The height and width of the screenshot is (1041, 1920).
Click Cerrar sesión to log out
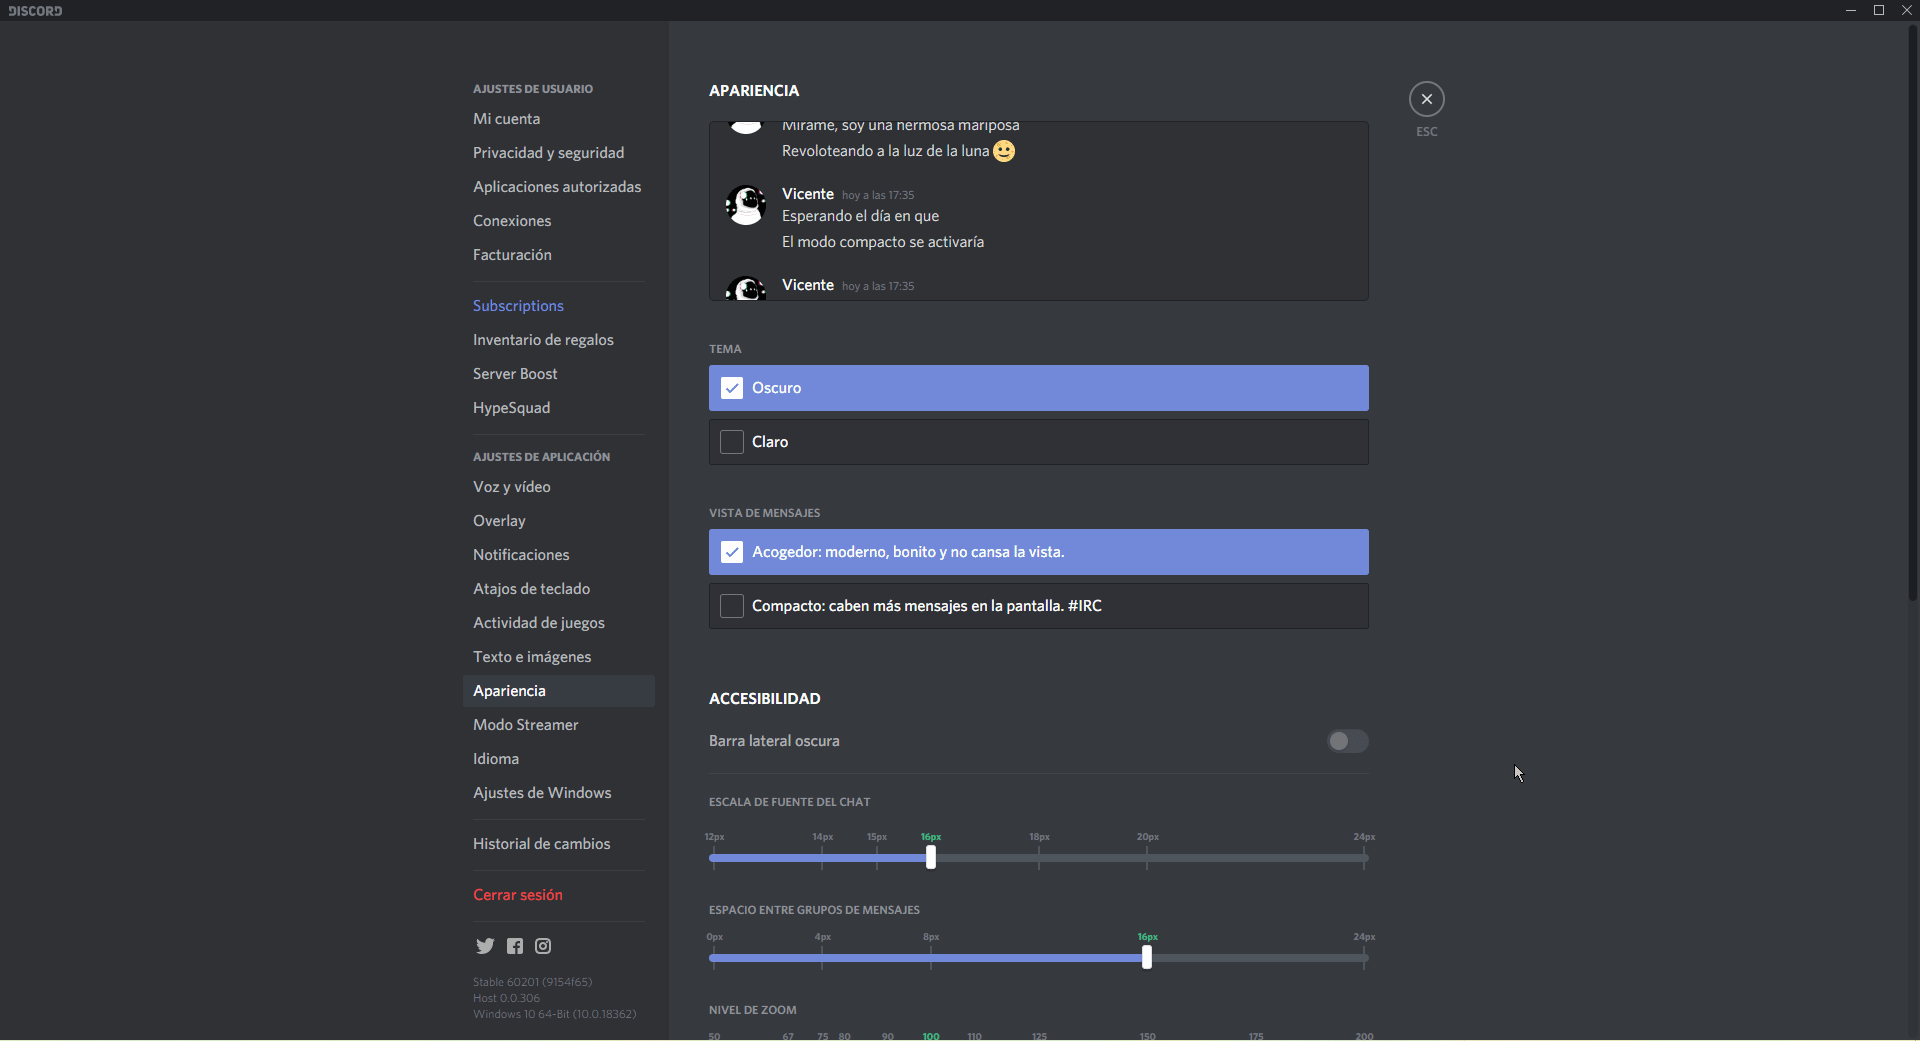(518, 895)
